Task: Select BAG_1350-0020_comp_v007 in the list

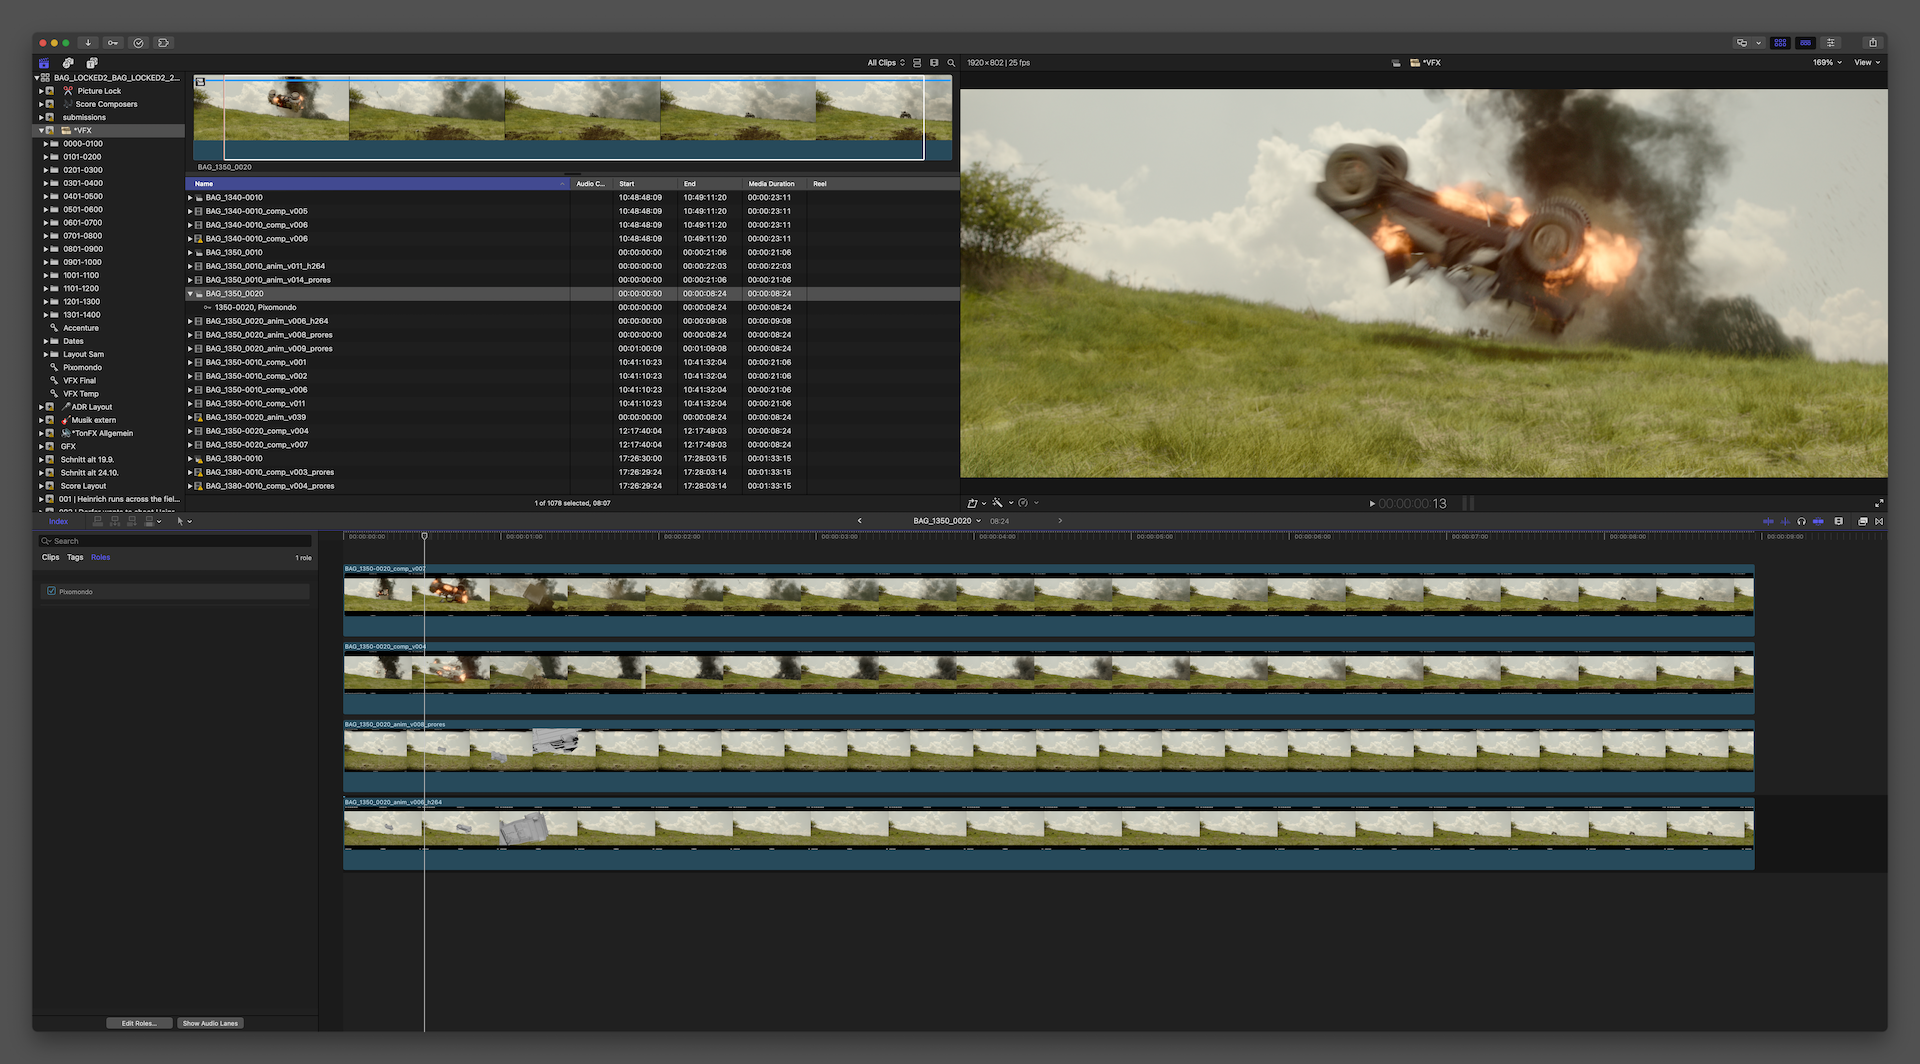Action: 257,445
